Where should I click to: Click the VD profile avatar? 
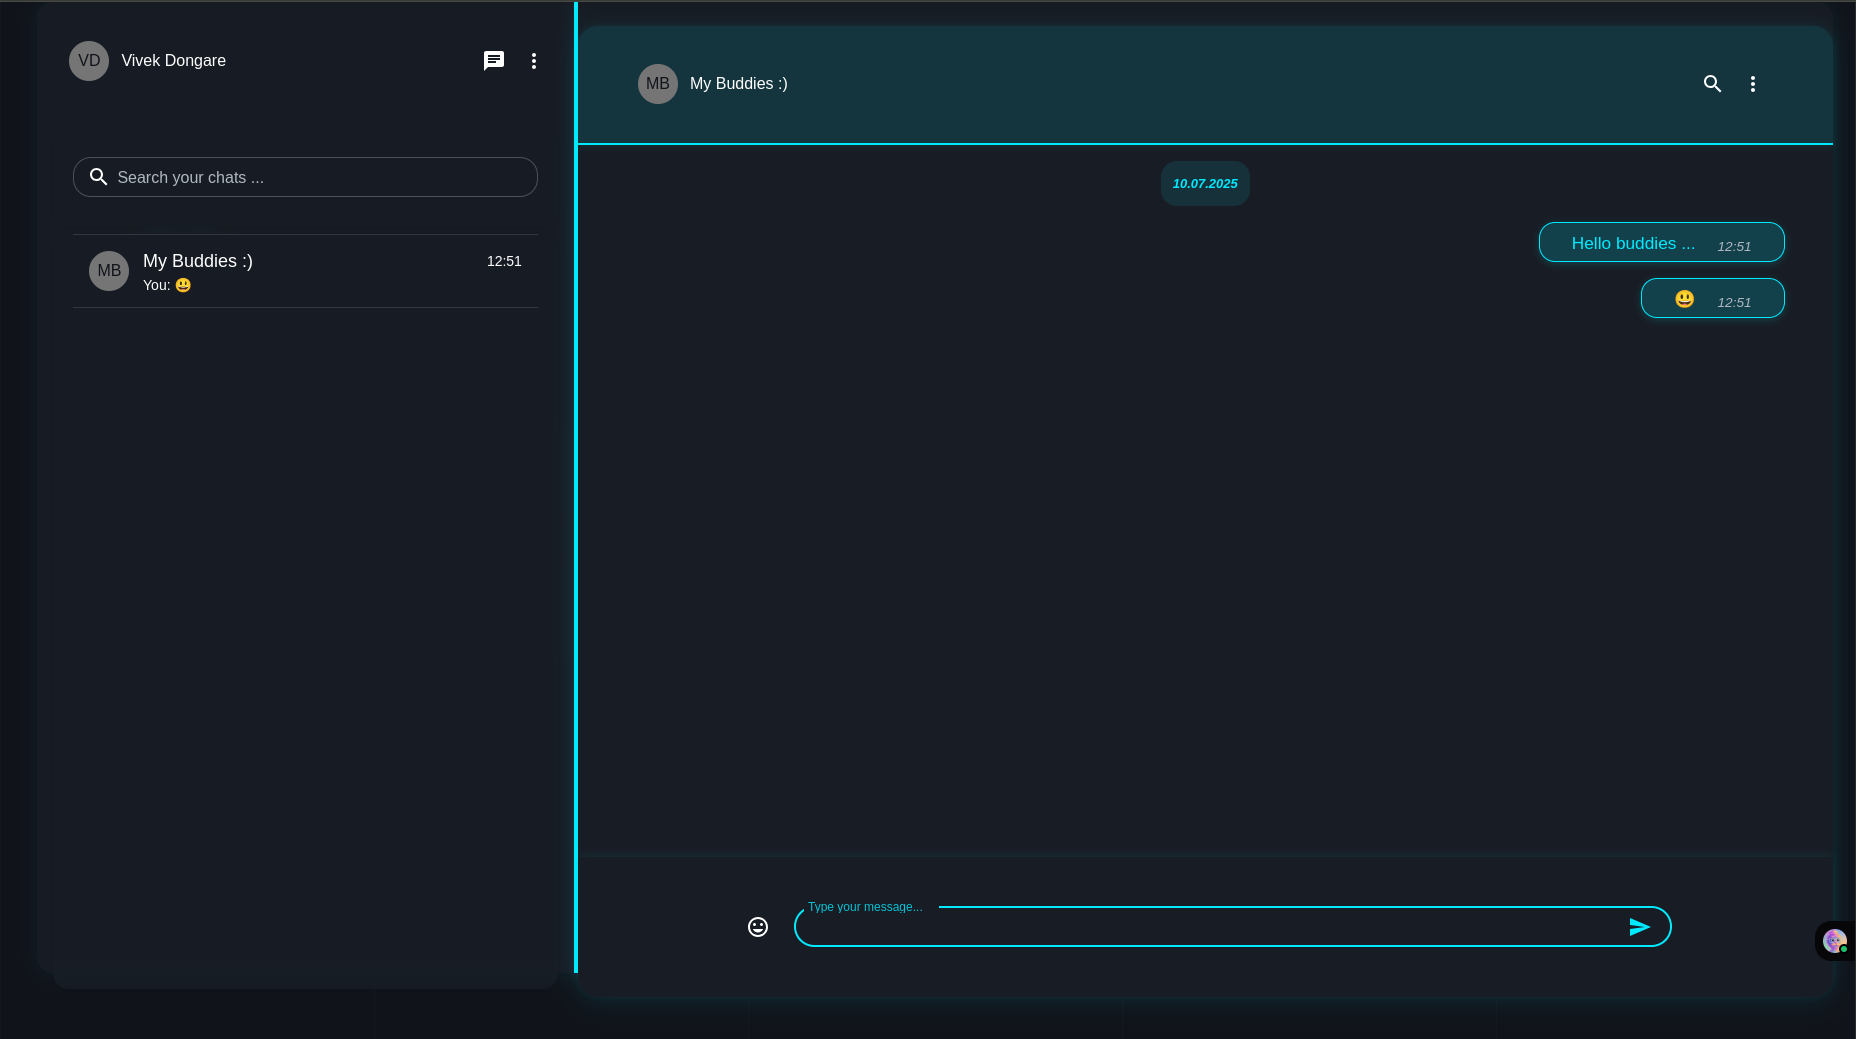tap(89, 61)
